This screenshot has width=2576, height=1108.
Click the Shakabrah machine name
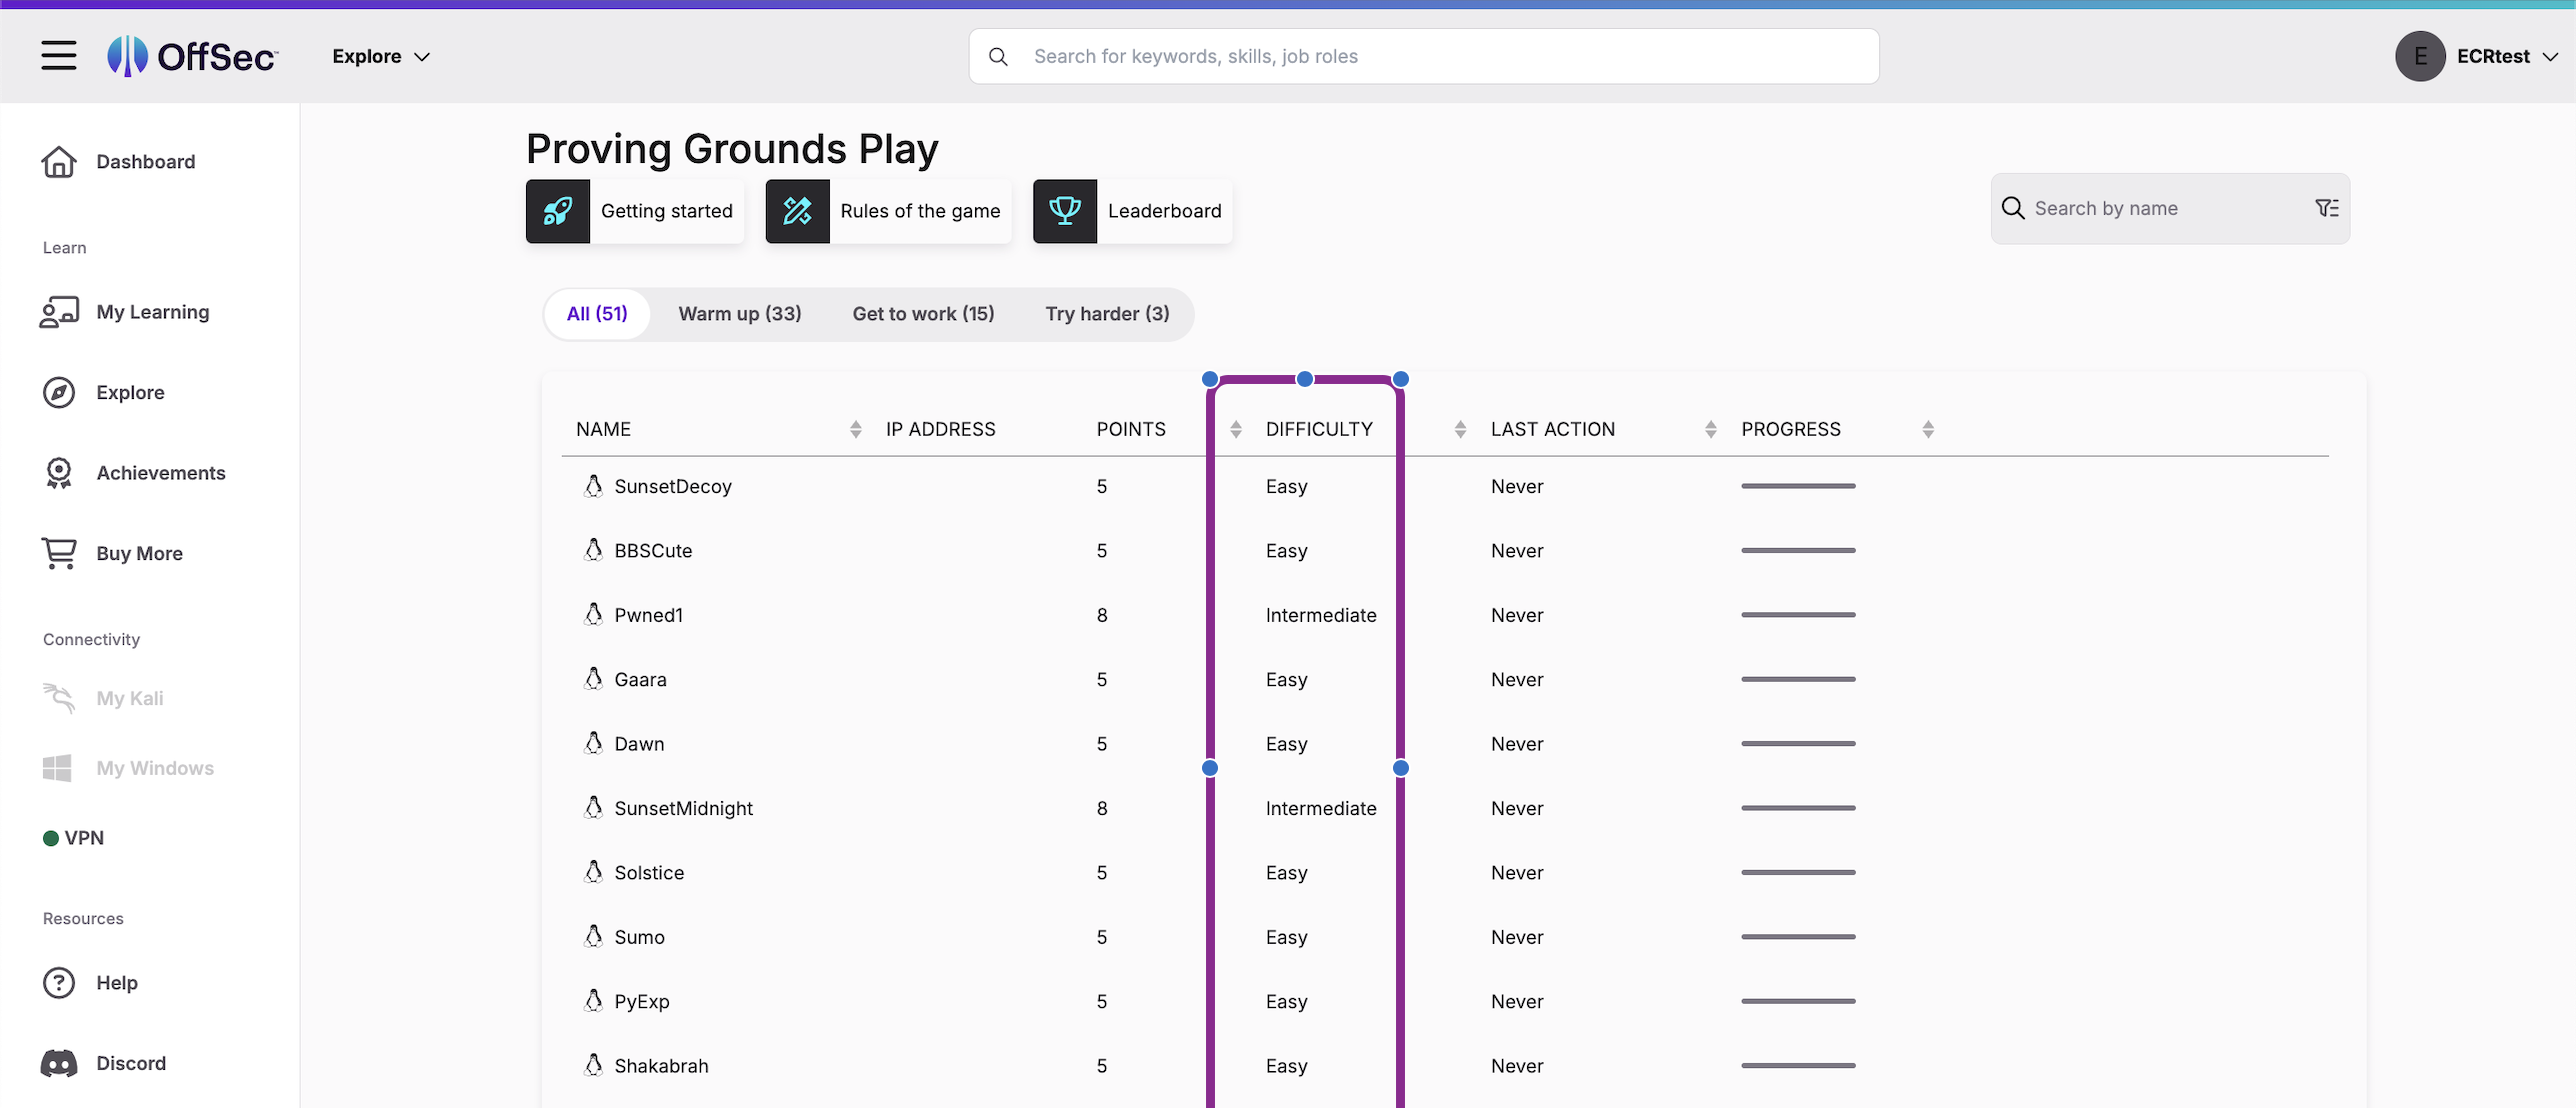pyautogui.click(x=661, y=1065)
